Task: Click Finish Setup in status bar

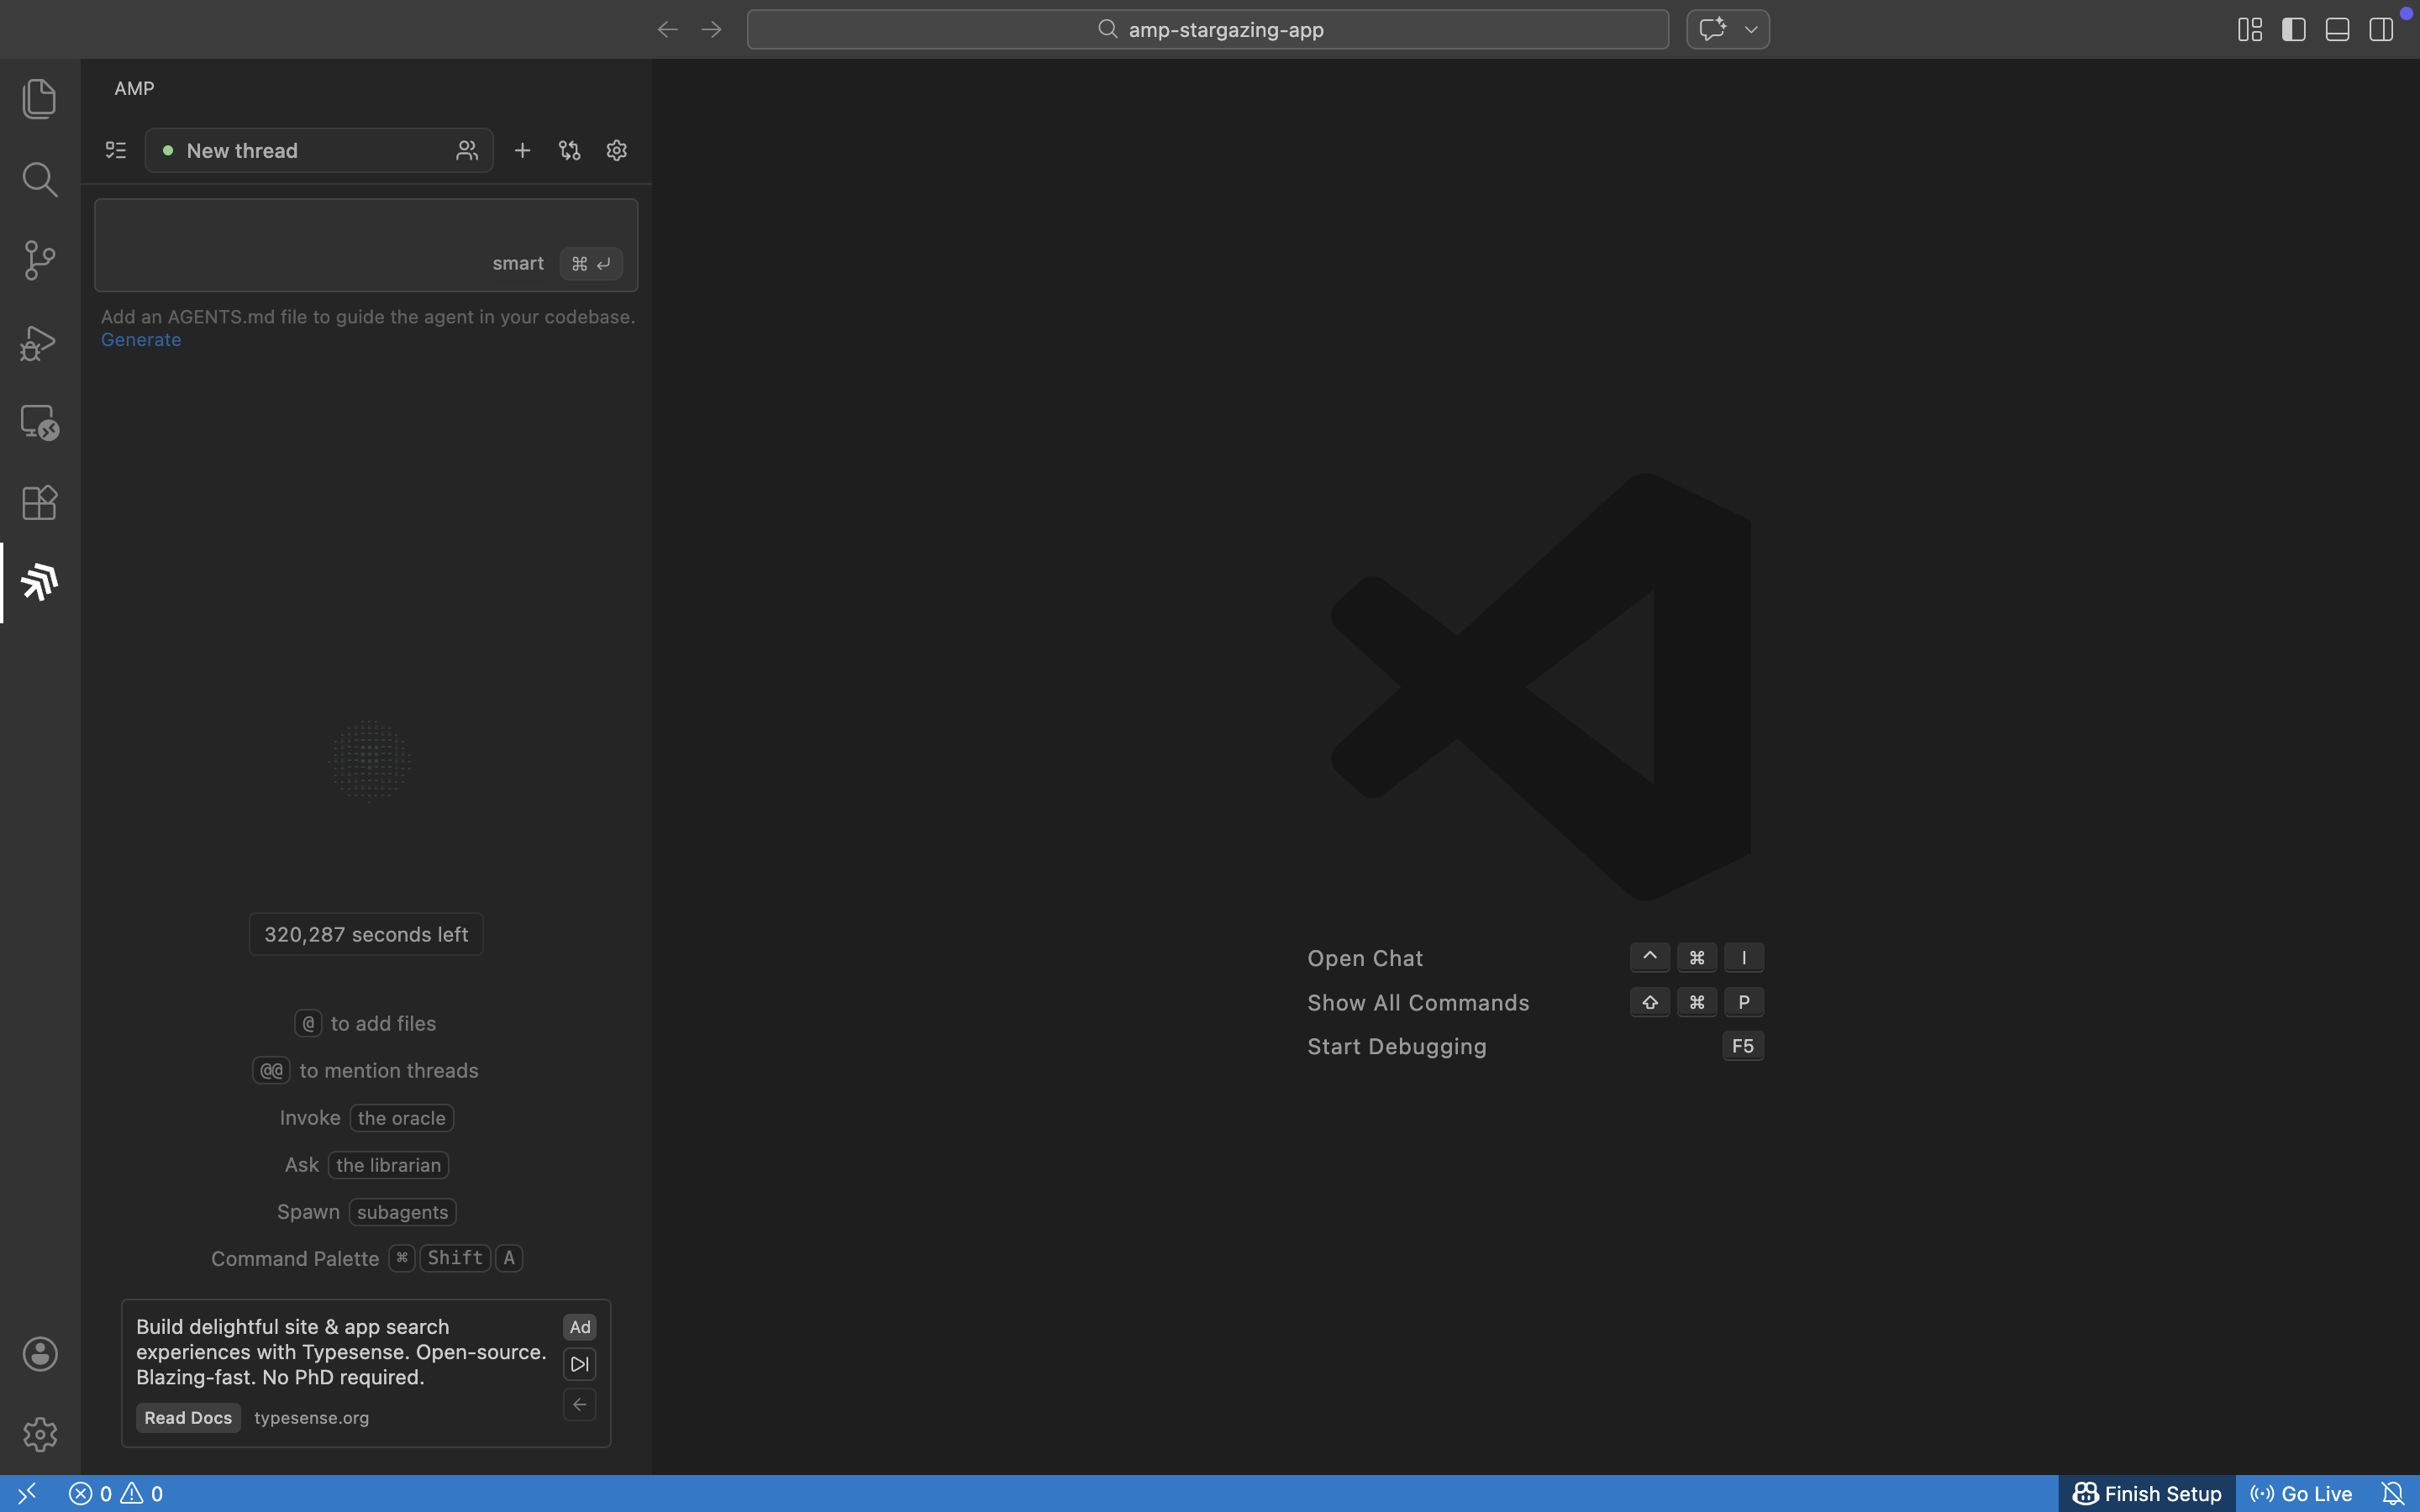Action: (2146, 1493)
